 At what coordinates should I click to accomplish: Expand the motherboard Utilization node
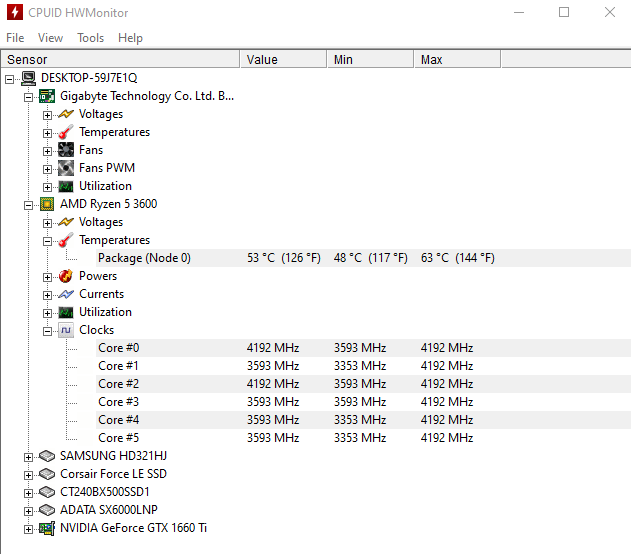point(47,187)
